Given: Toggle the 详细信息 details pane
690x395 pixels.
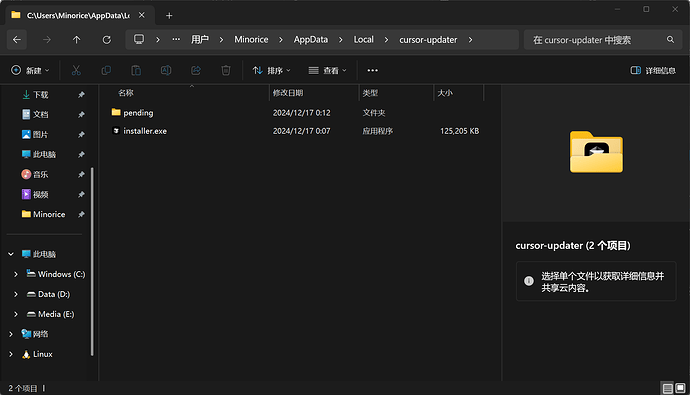Looking at the screenshot, I should pos(653,70).
